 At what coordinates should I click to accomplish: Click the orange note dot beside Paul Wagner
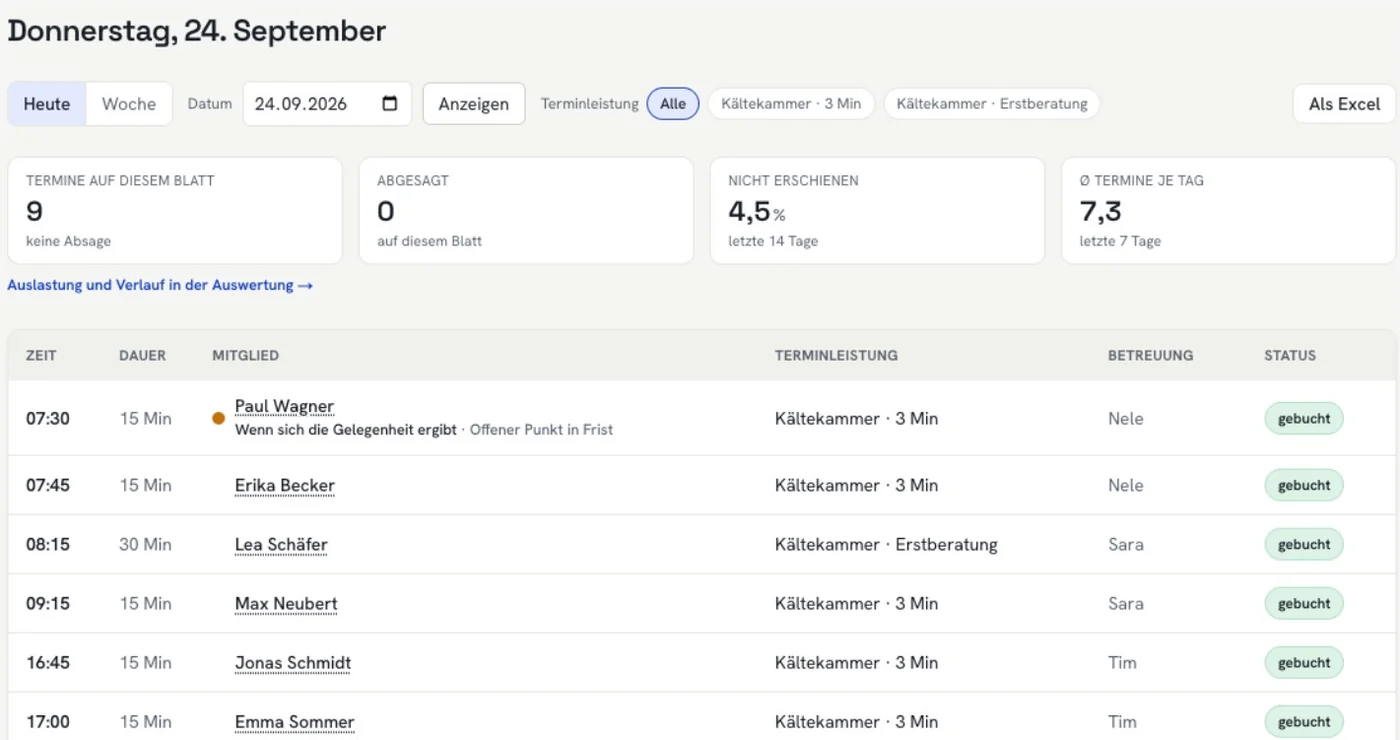pyautogui.click(x=218, y=418)
